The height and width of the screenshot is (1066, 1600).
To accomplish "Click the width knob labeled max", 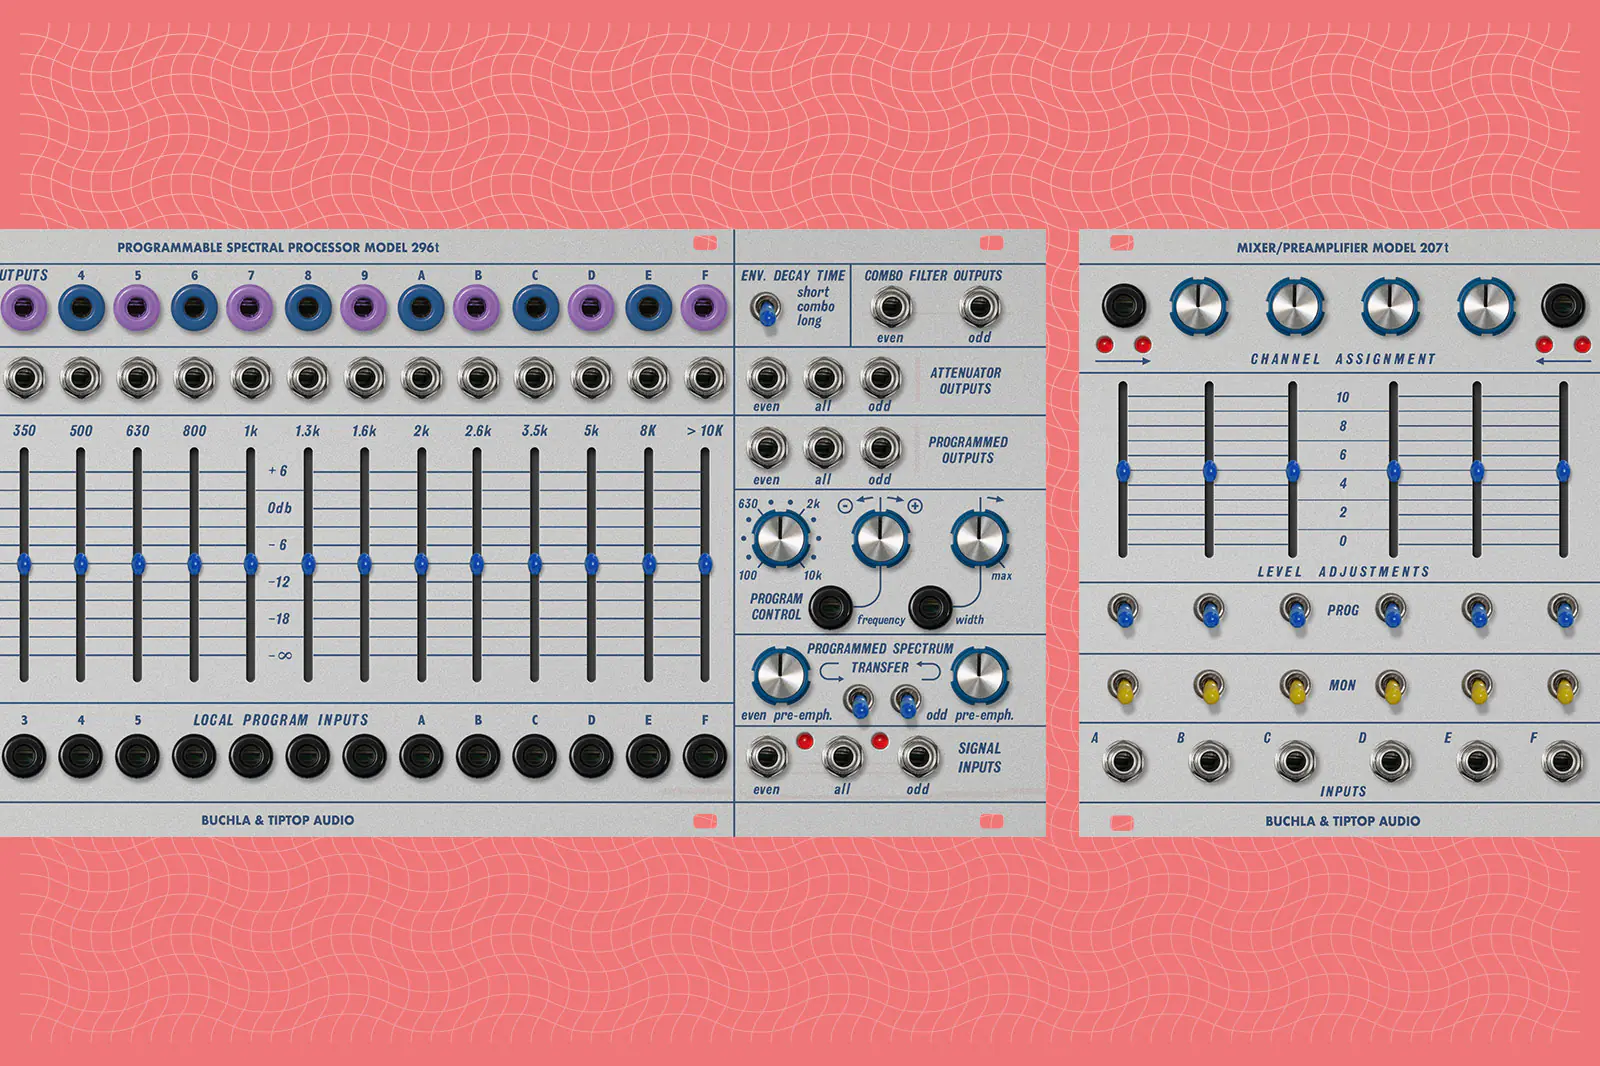I will pyautogui.click(x=979, y=539).
